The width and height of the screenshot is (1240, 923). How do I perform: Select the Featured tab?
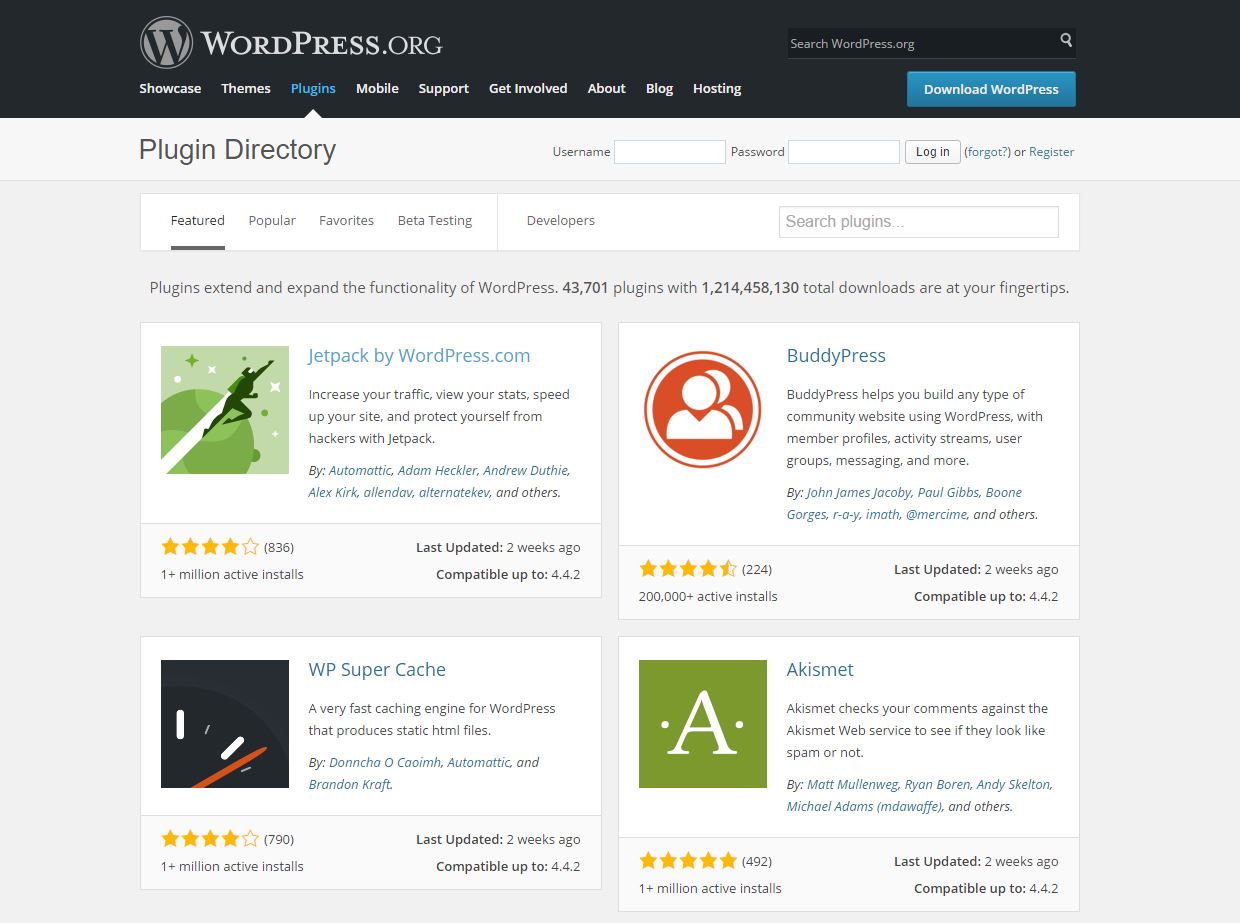[198, 221]
